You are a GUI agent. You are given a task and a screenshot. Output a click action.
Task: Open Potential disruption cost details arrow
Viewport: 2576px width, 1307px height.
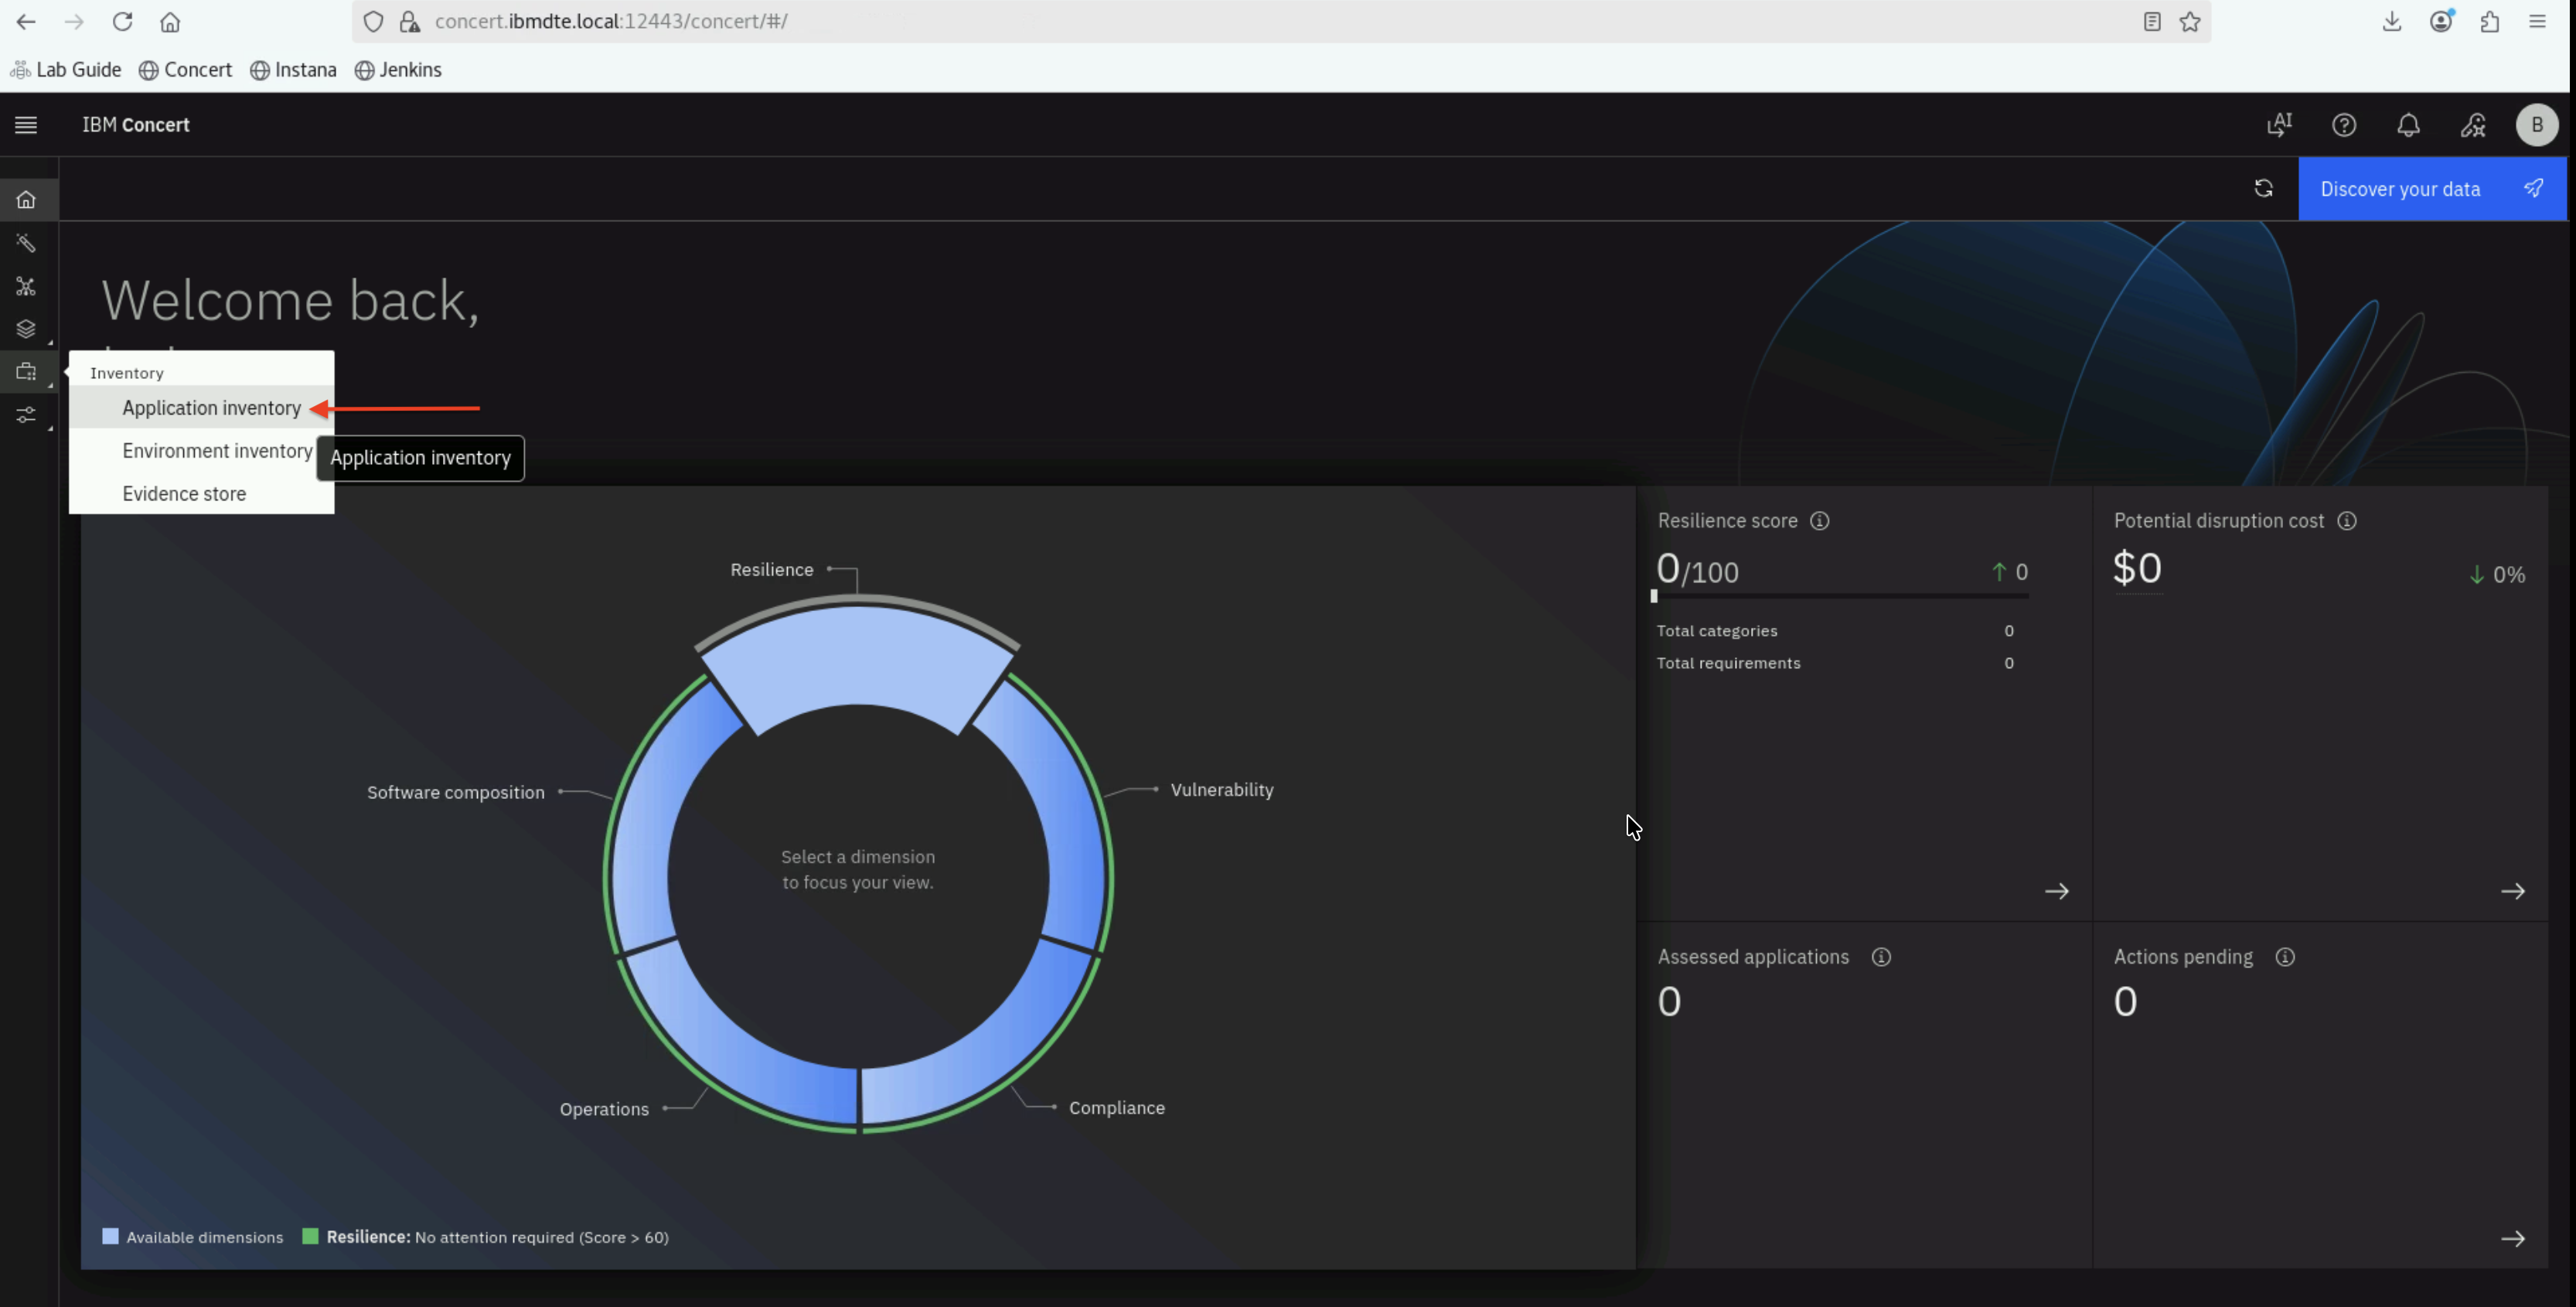click(x=2513, y=891)
